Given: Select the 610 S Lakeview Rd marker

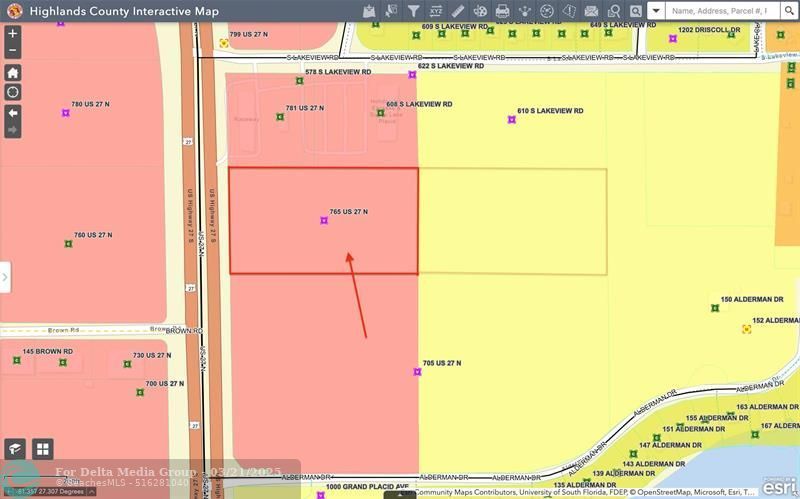Looking at the screenshot, I should tap(511, 120).
